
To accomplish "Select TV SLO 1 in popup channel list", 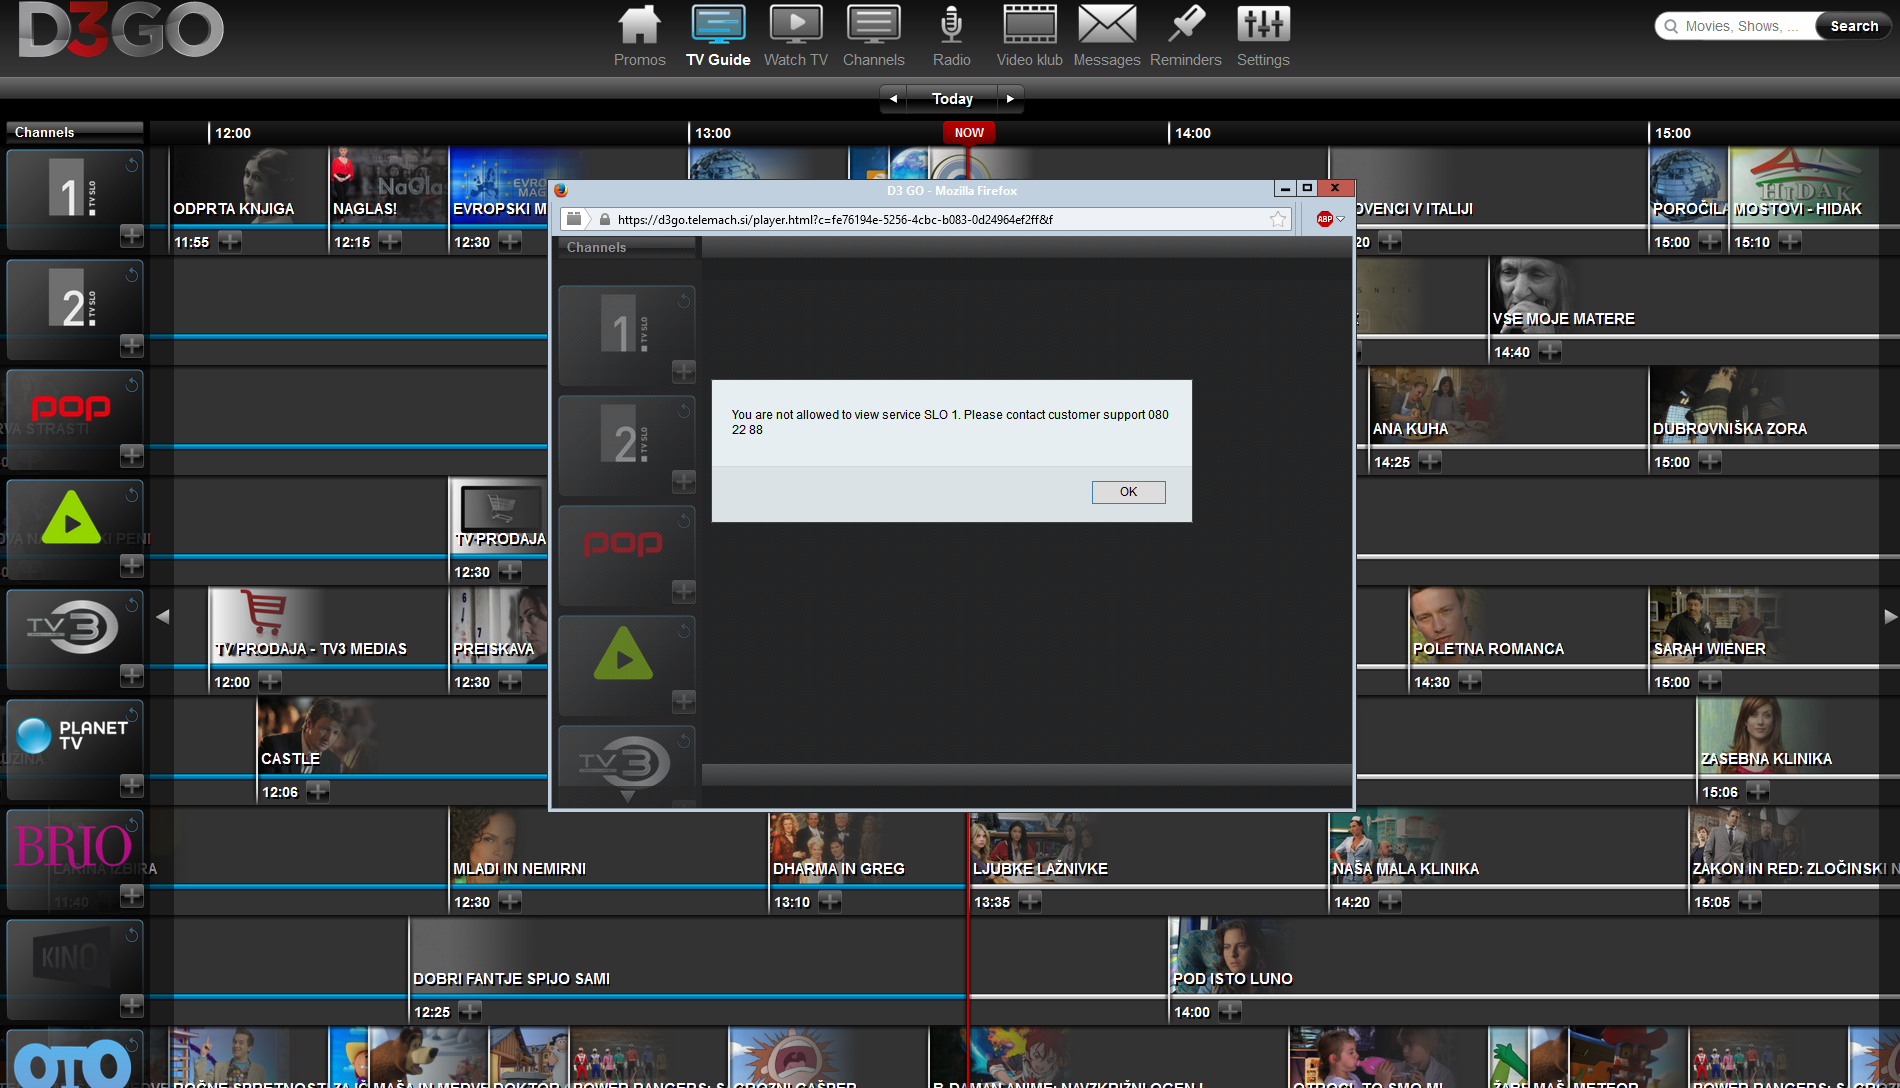I will point(627,334).
